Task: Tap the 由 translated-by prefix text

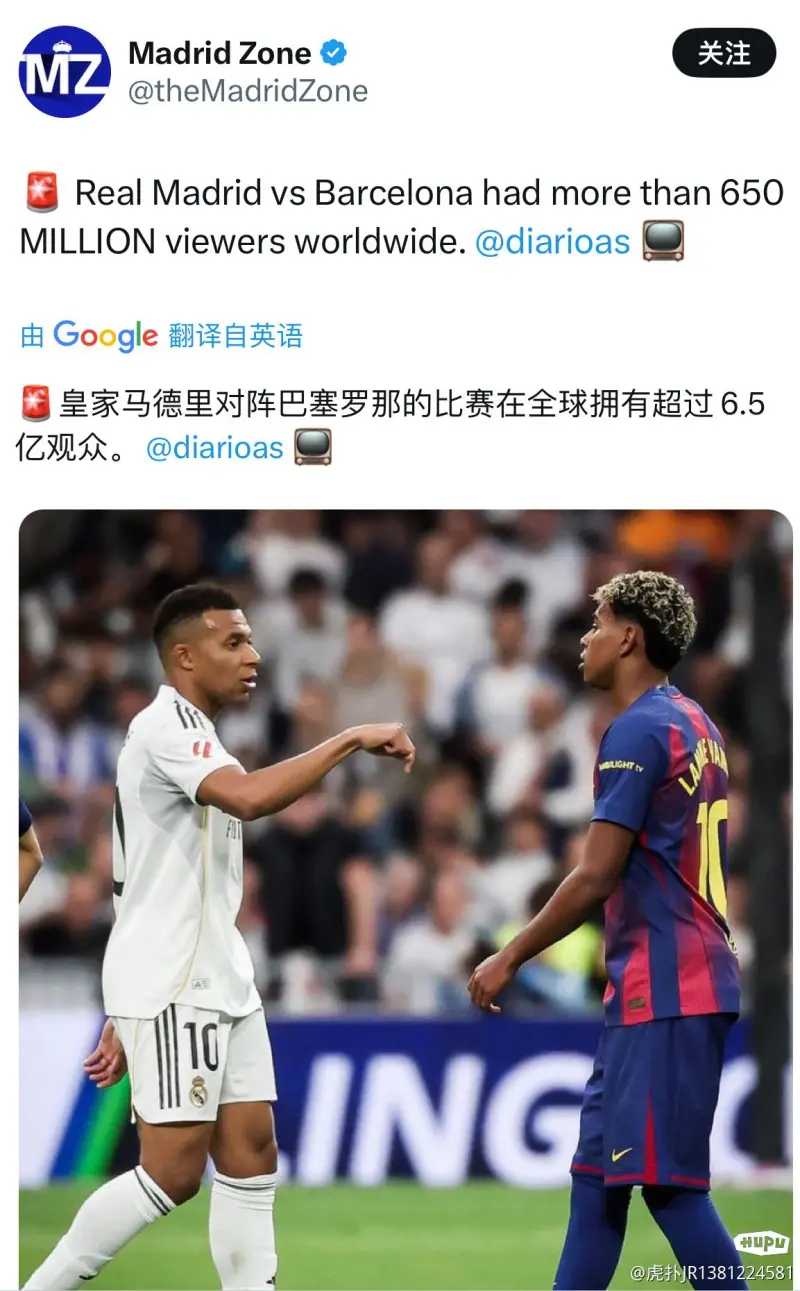Action: click(33, 337)
